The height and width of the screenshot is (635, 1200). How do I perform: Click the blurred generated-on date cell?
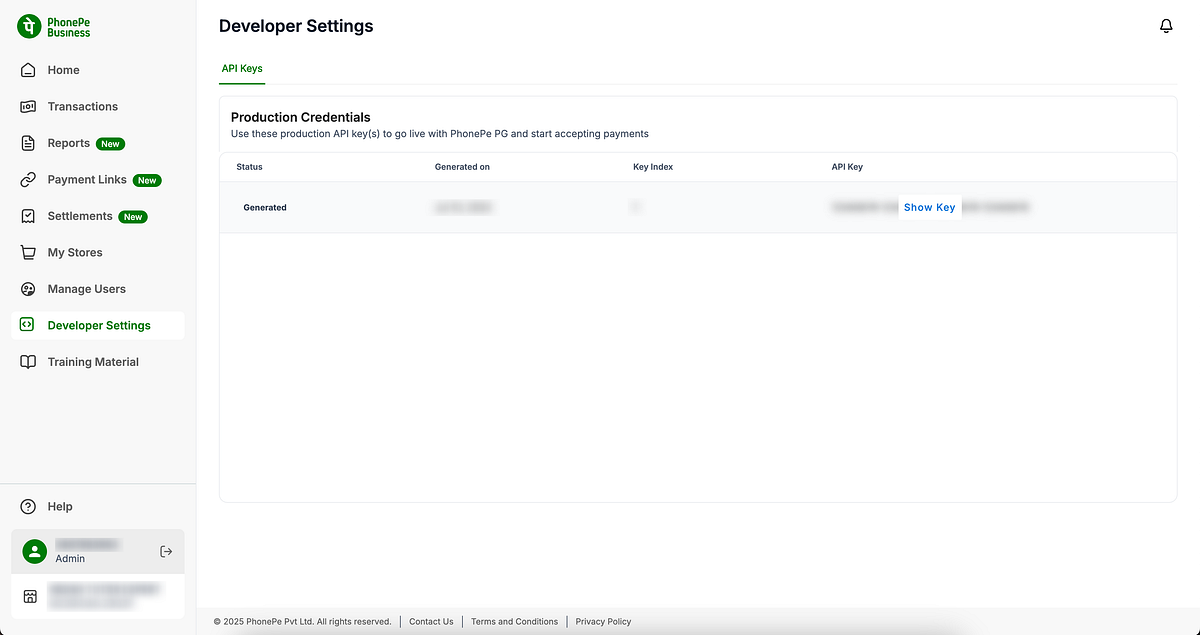coord(463,208)
